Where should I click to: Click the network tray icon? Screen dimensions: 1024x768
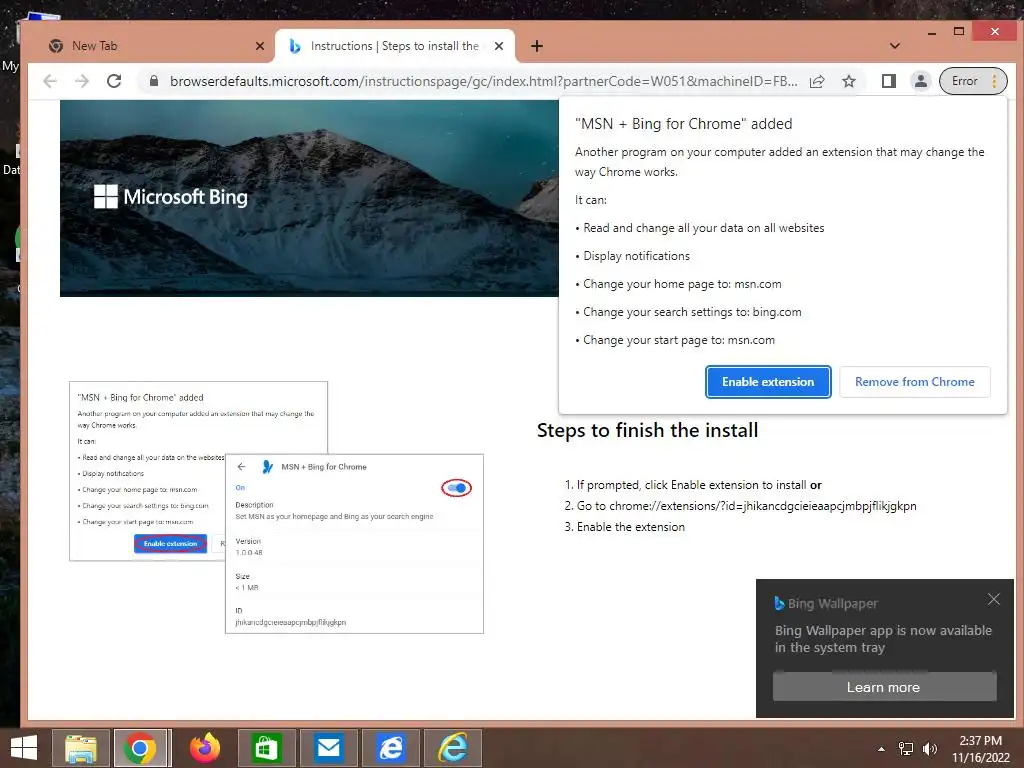pyautogui.click(x=906, y=749)
